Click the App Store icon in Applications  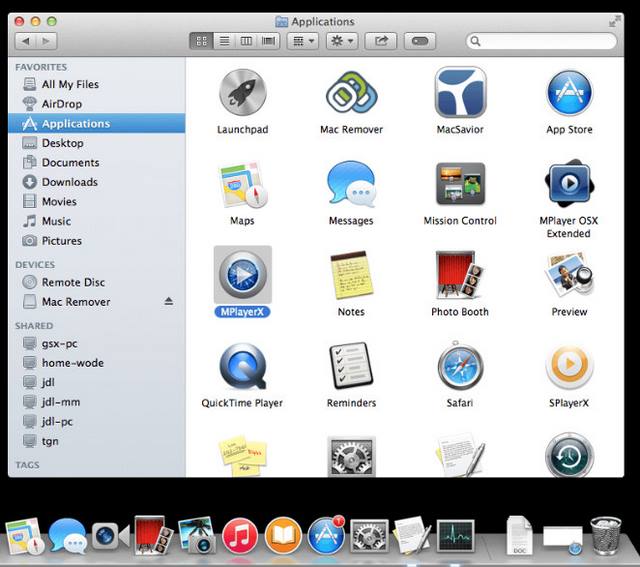click(x=569, y=93)
